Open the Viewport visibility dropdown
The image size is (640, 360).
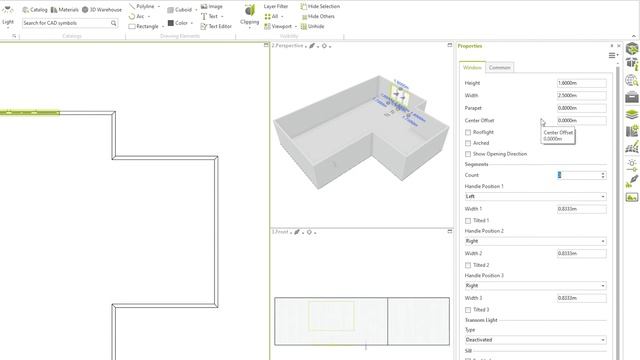coord(281,26)
